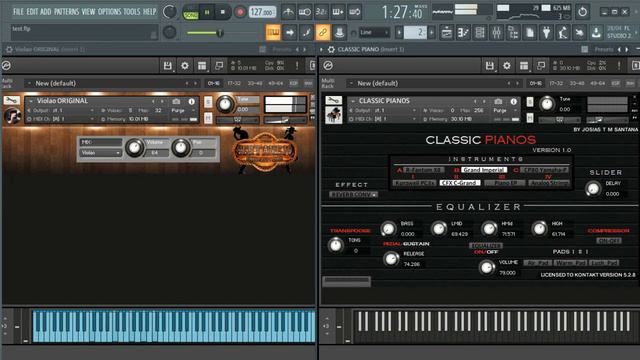640x360 pixels.
Task: Select the Grand Imperial instrument
Action: [484, 170]
